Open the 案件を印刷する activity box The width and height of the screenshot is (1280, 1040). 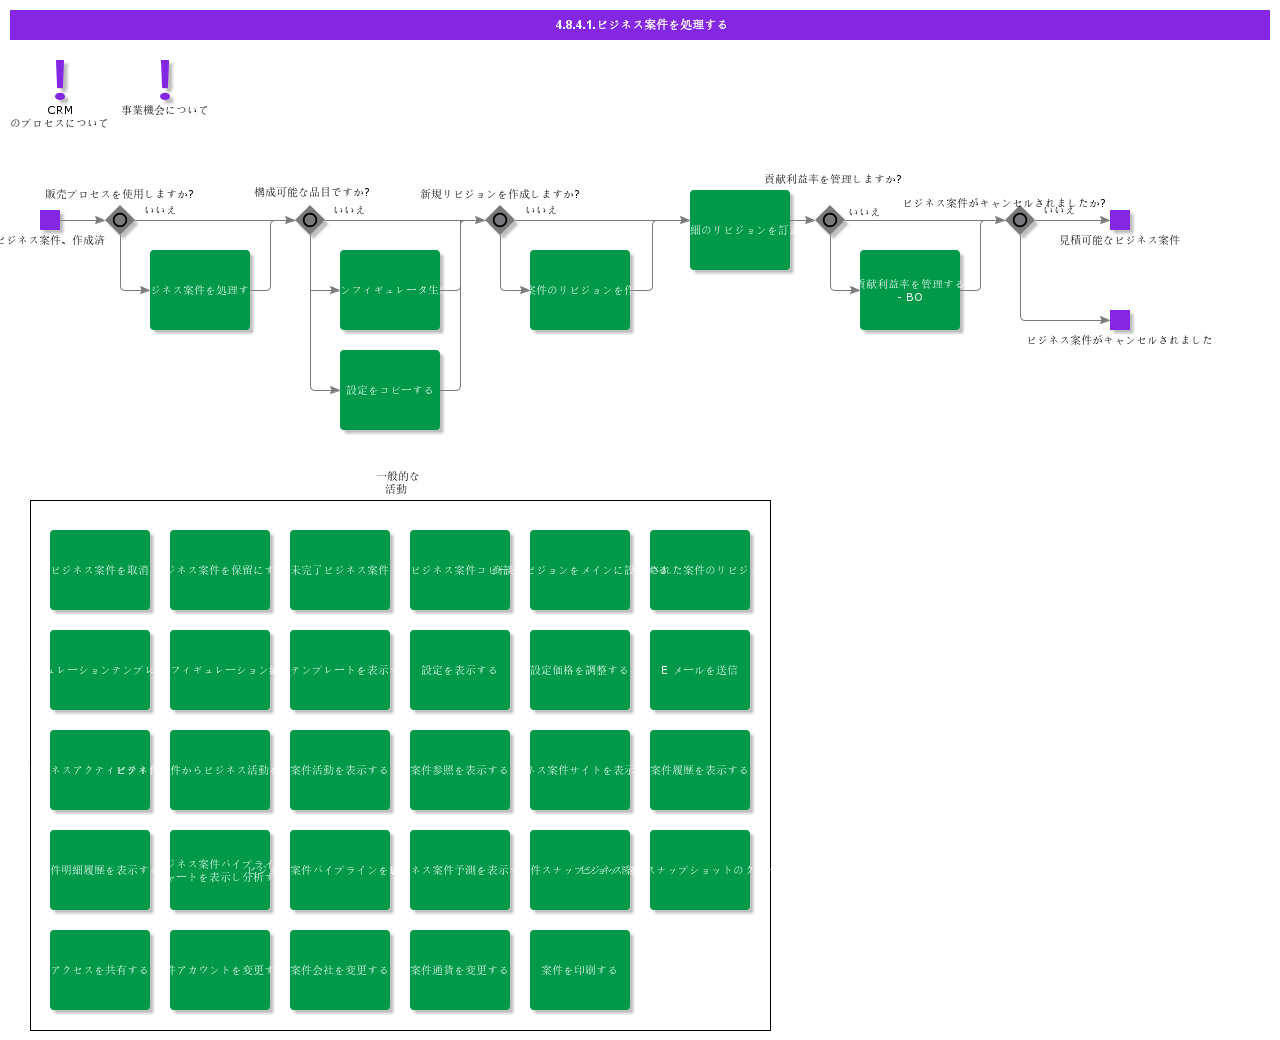pyautogui.click(x=580, y=970)
